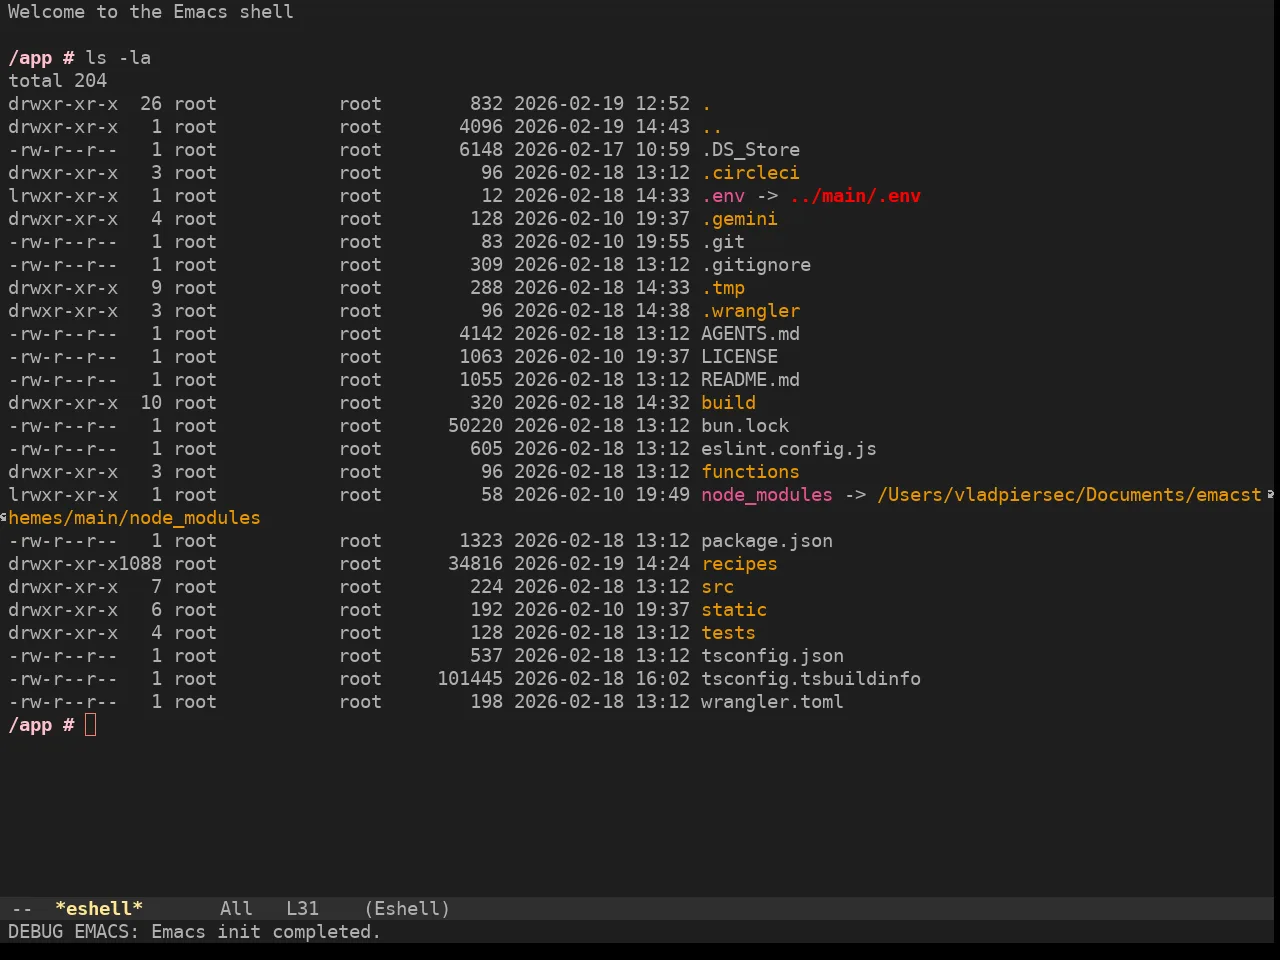Click the 'total 204' output line
This screenshot has width=1280, height=960.
pos(57,81)
